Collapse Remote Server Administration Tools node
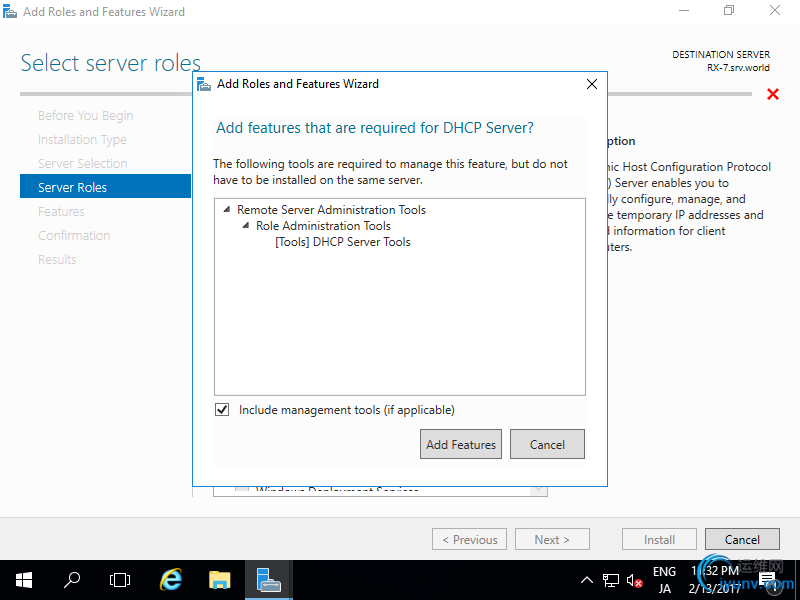Viewport: 800px width, 600px height. point(227,209)
